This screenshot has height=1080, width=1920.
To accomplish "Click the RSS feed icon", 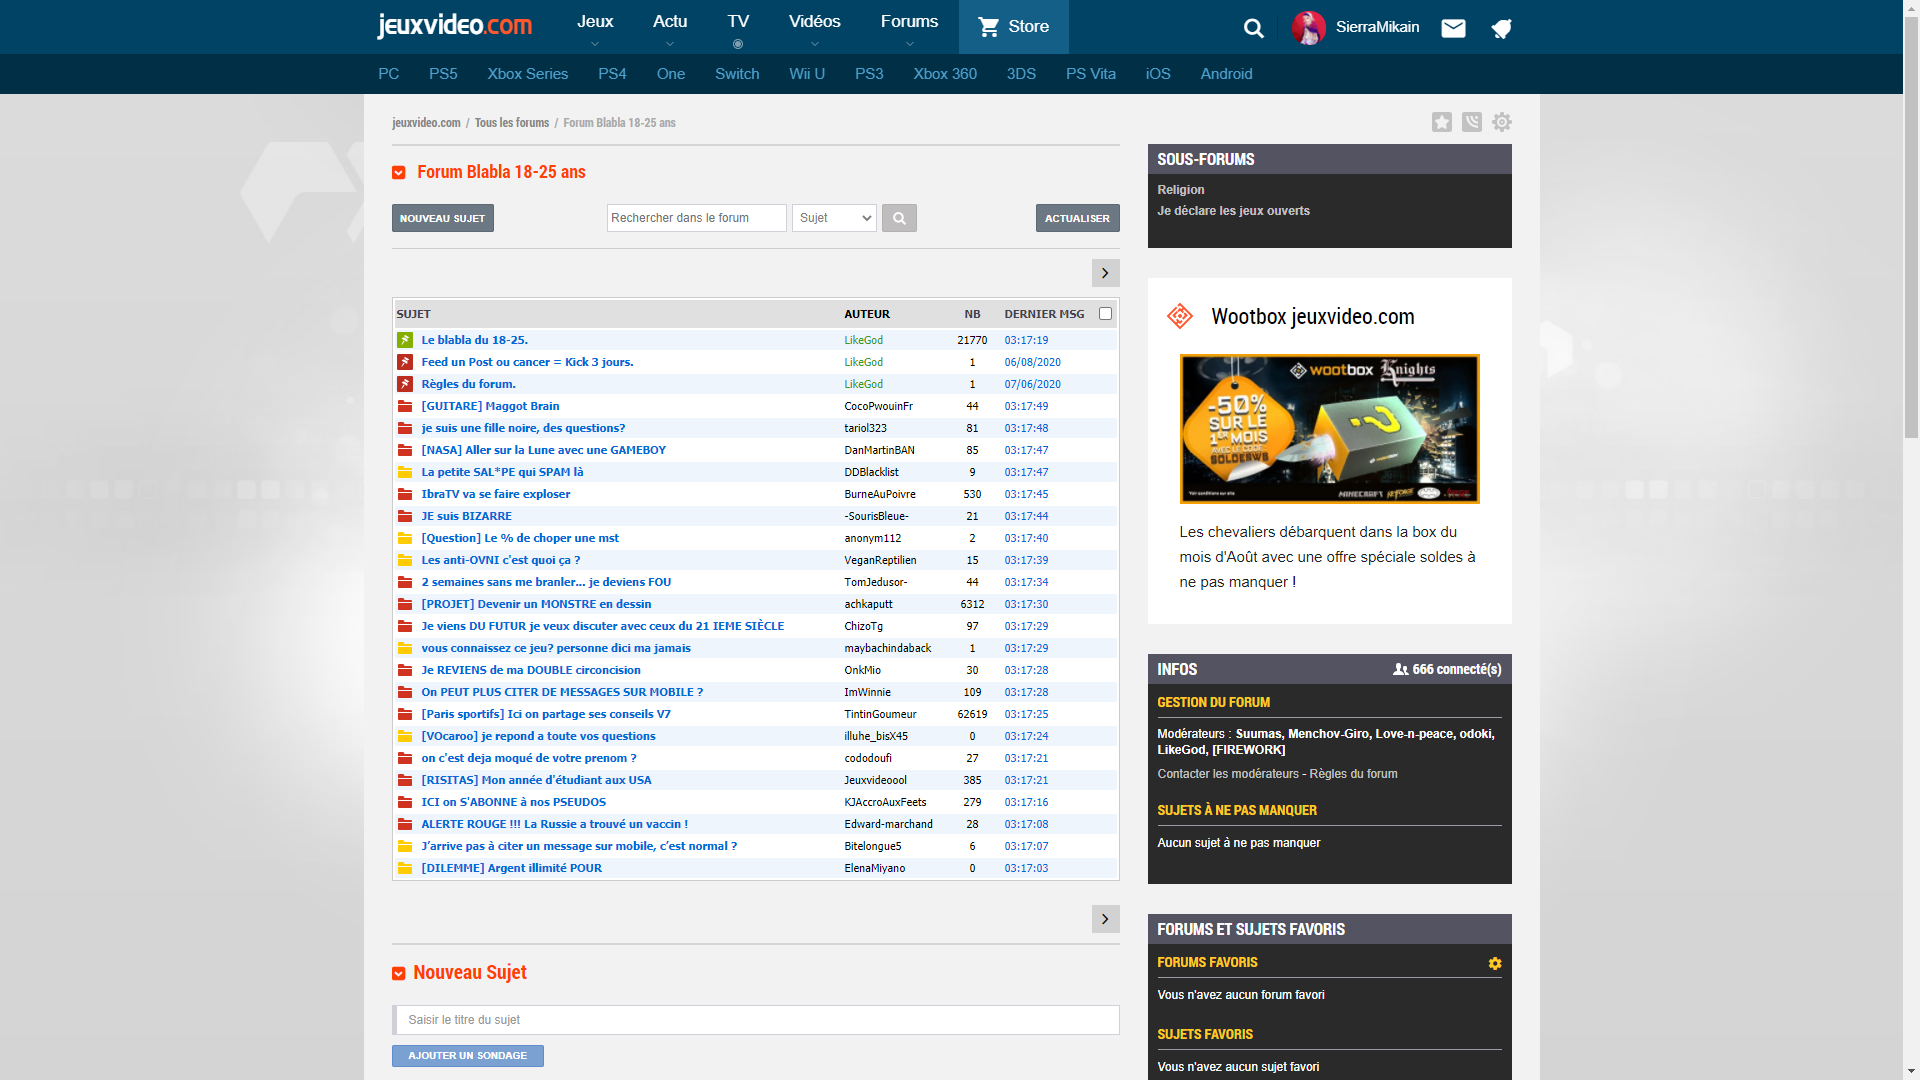I will 1471,122.
